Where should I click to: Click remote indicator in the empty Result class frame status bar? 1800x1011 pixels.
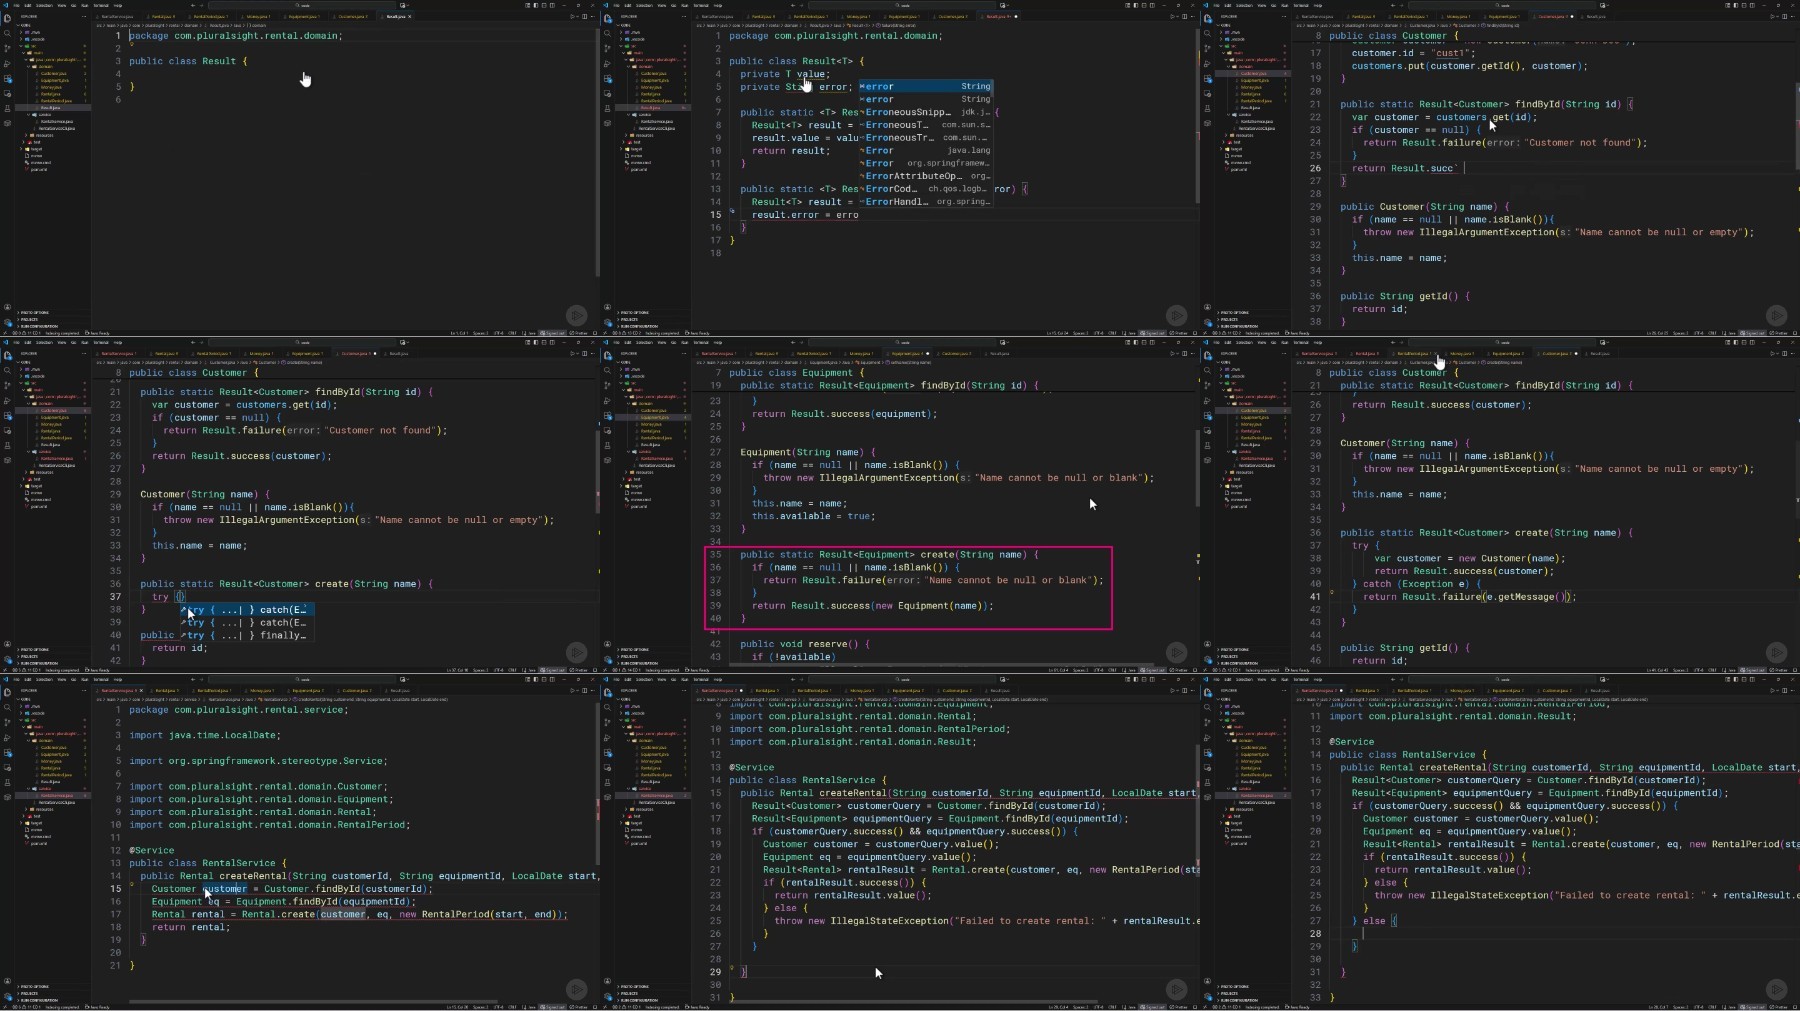click(x=5, y=333)
